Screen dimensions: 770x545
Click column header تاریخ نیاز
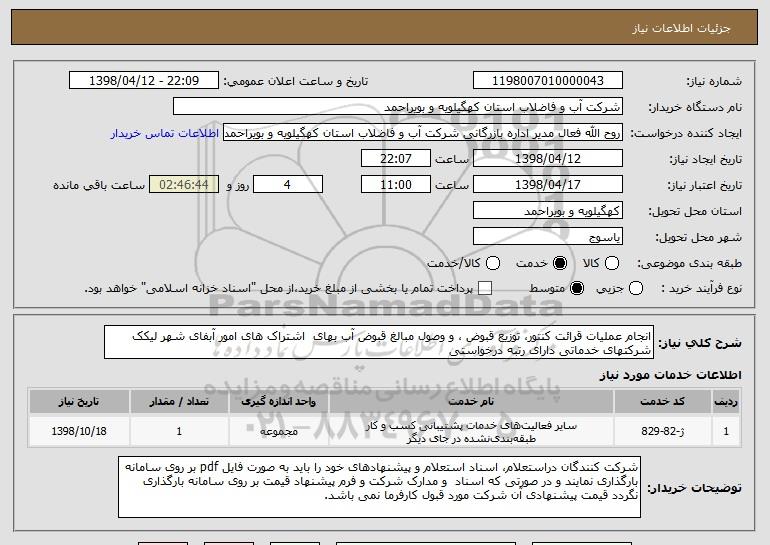pyautogui.click(x=79, y=402)
